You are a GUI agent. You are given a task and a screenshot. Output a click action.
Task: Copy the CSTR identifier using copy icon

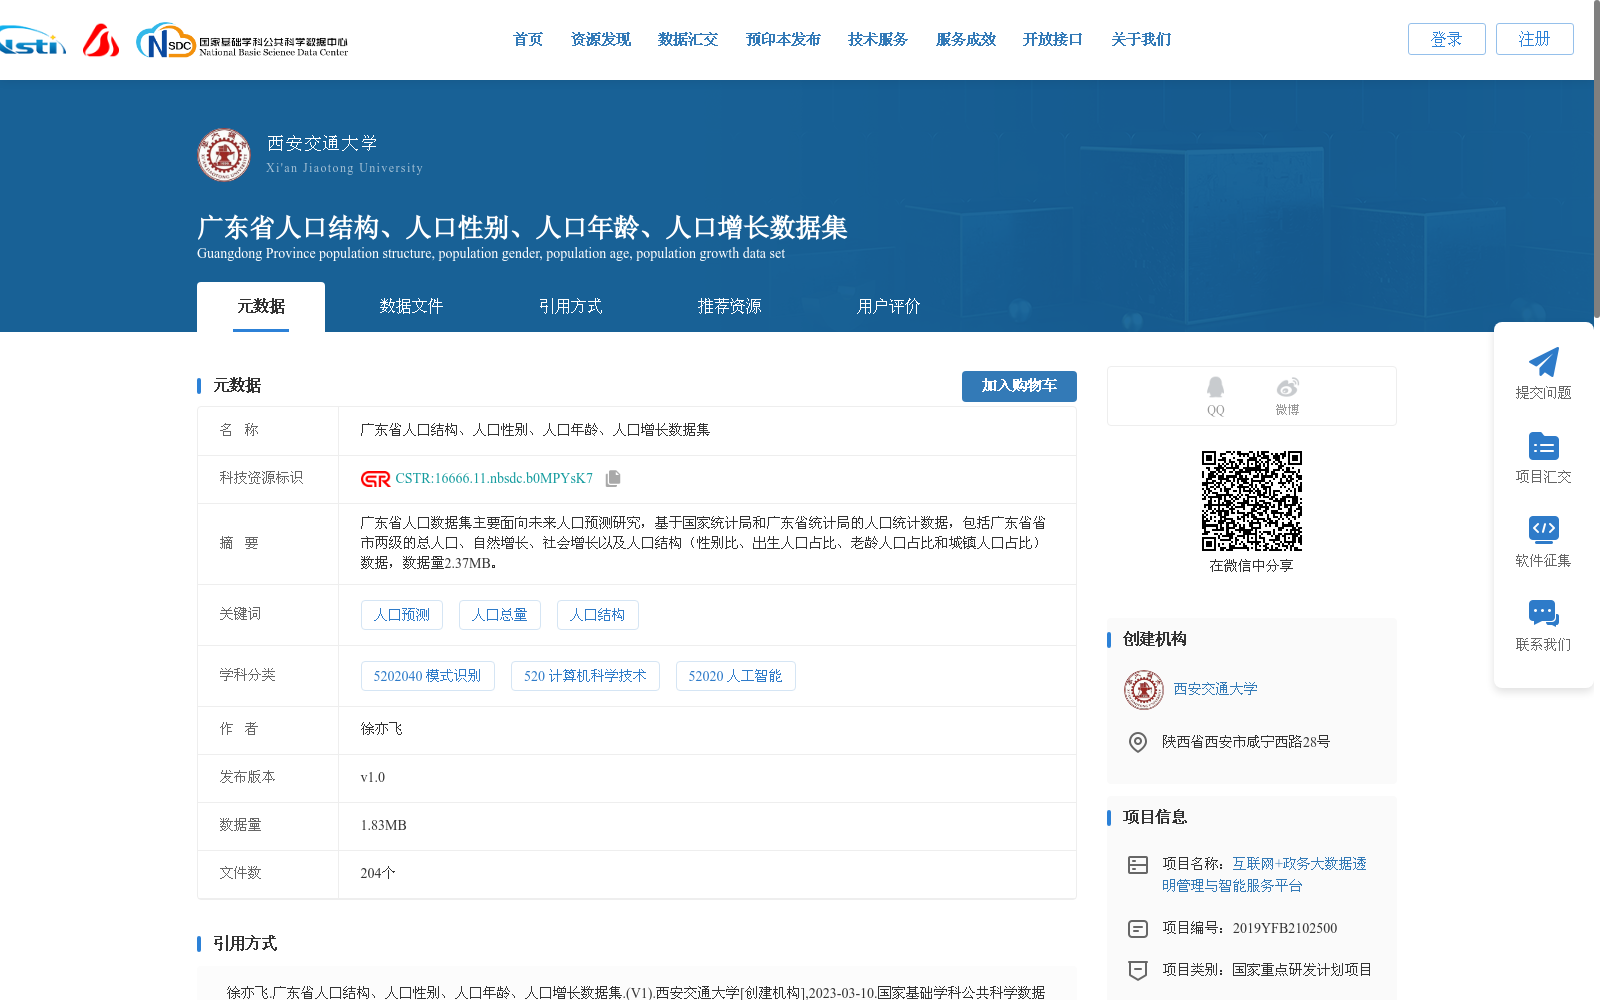click(612, 478)
